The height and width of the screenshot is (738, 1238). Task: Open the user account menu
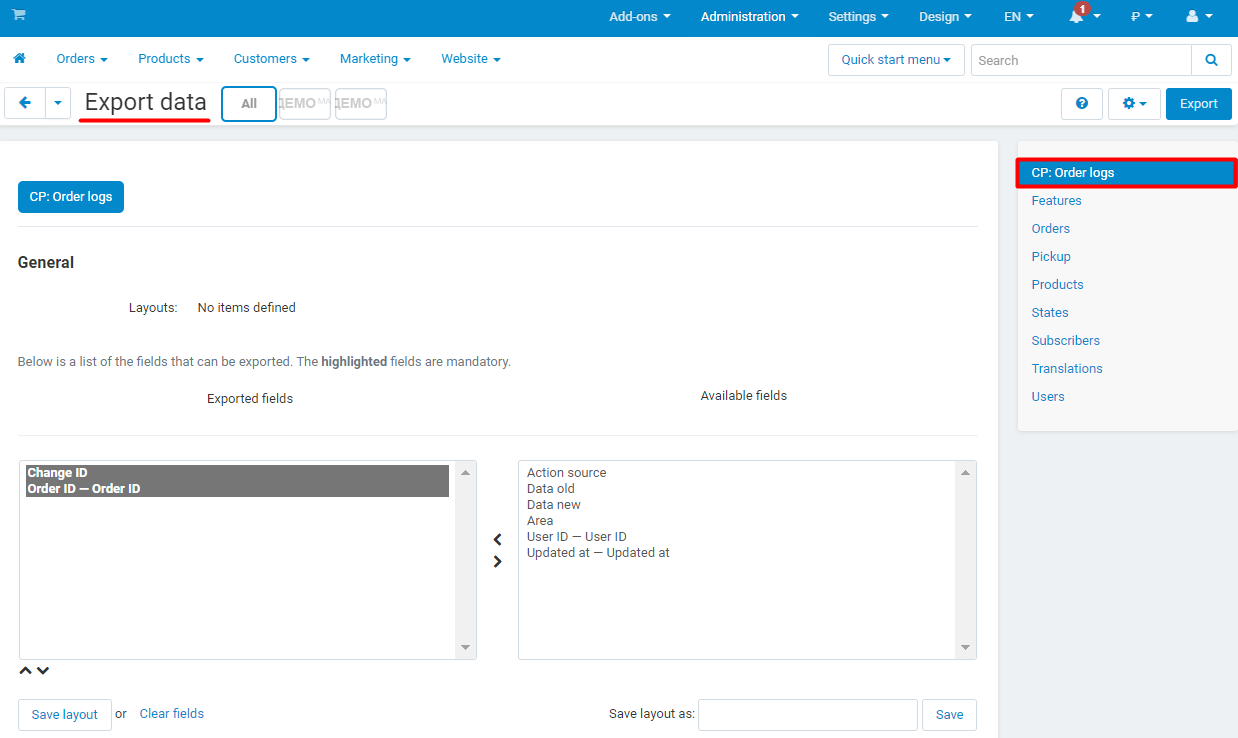pos(1198,16)
